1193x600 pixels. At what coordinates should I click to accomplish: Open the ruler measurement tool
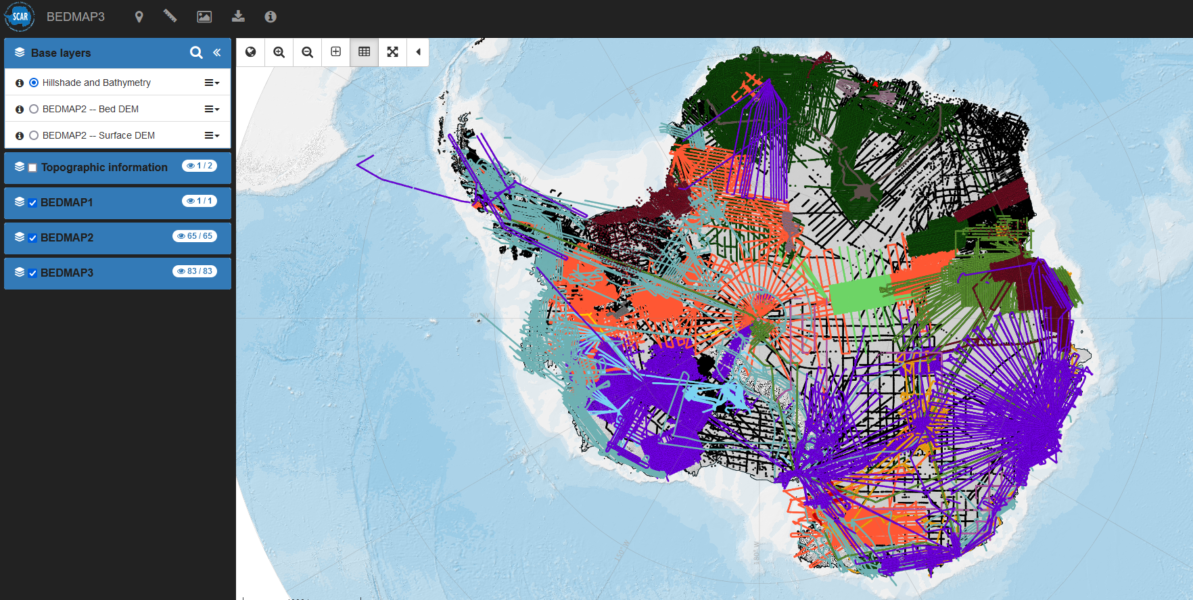coord(169,16)
